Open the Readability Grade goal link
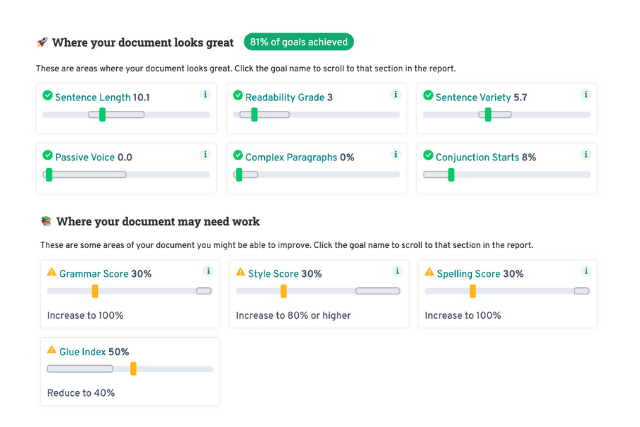The image size is (640, 427). click(x=284, y=97)
